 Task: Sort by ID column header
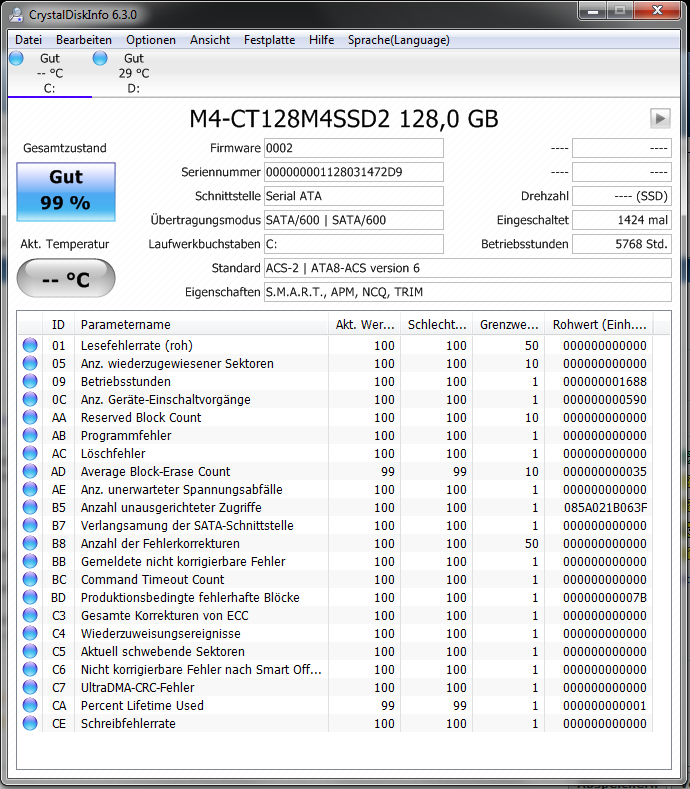58,325
